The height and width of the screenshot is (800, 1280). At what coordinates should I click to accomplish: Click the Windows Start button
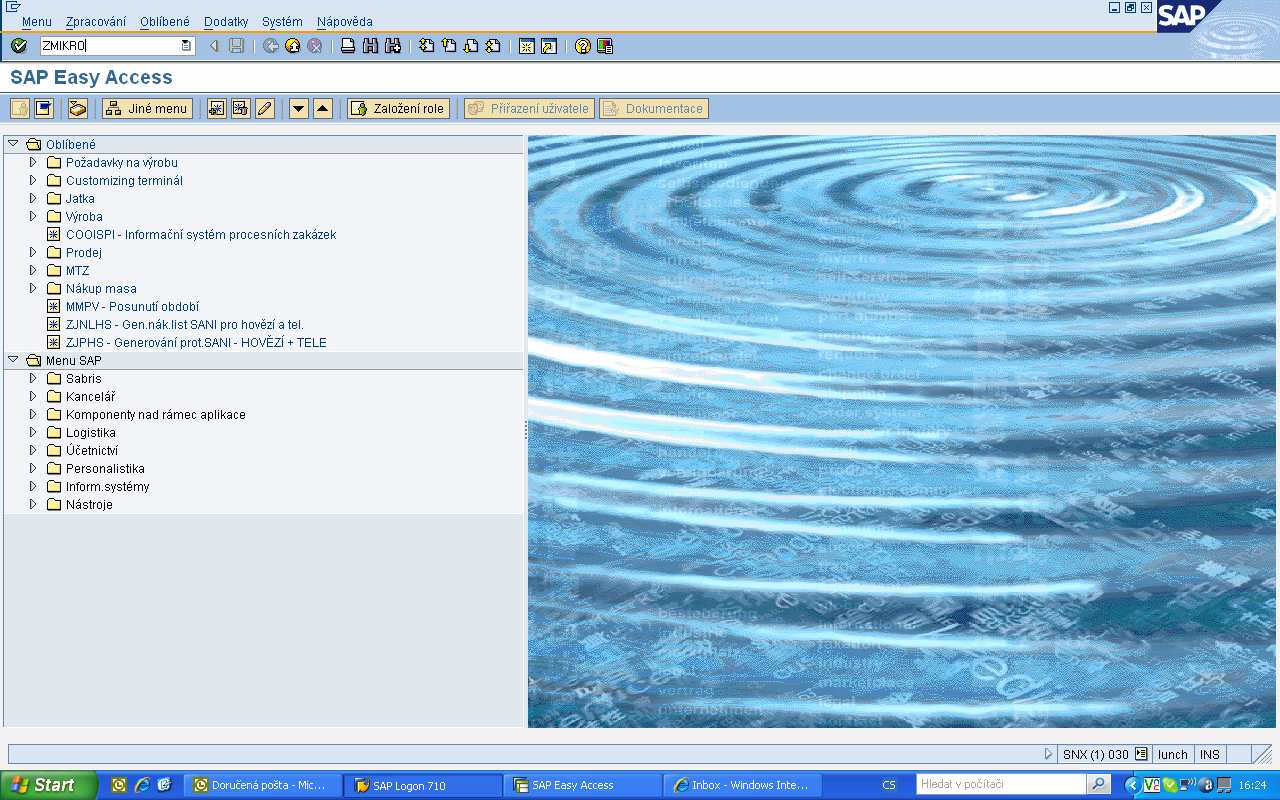click(x=48, y=785)
